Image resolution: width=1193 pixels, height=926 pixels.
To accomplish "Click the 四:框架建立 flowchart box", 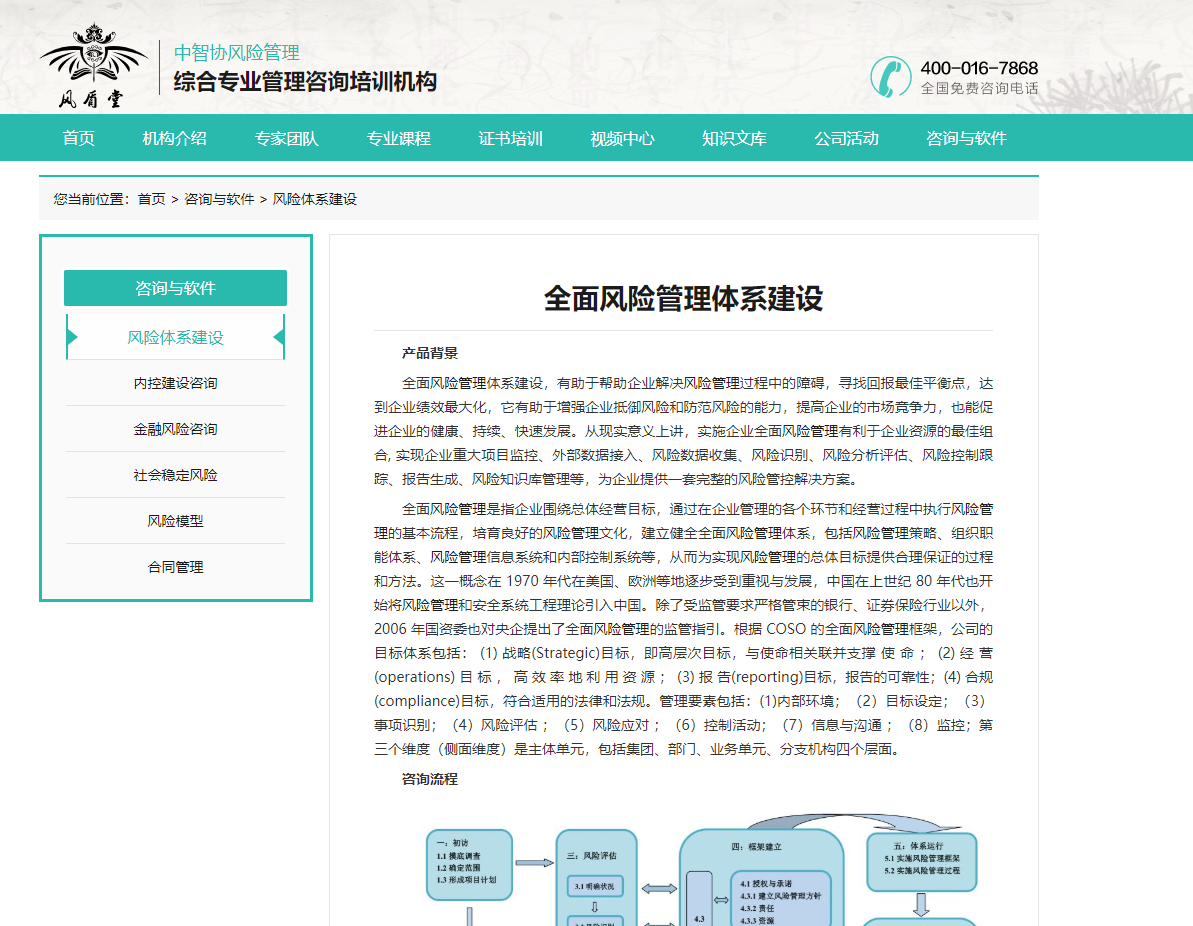I will coord(761,877).
